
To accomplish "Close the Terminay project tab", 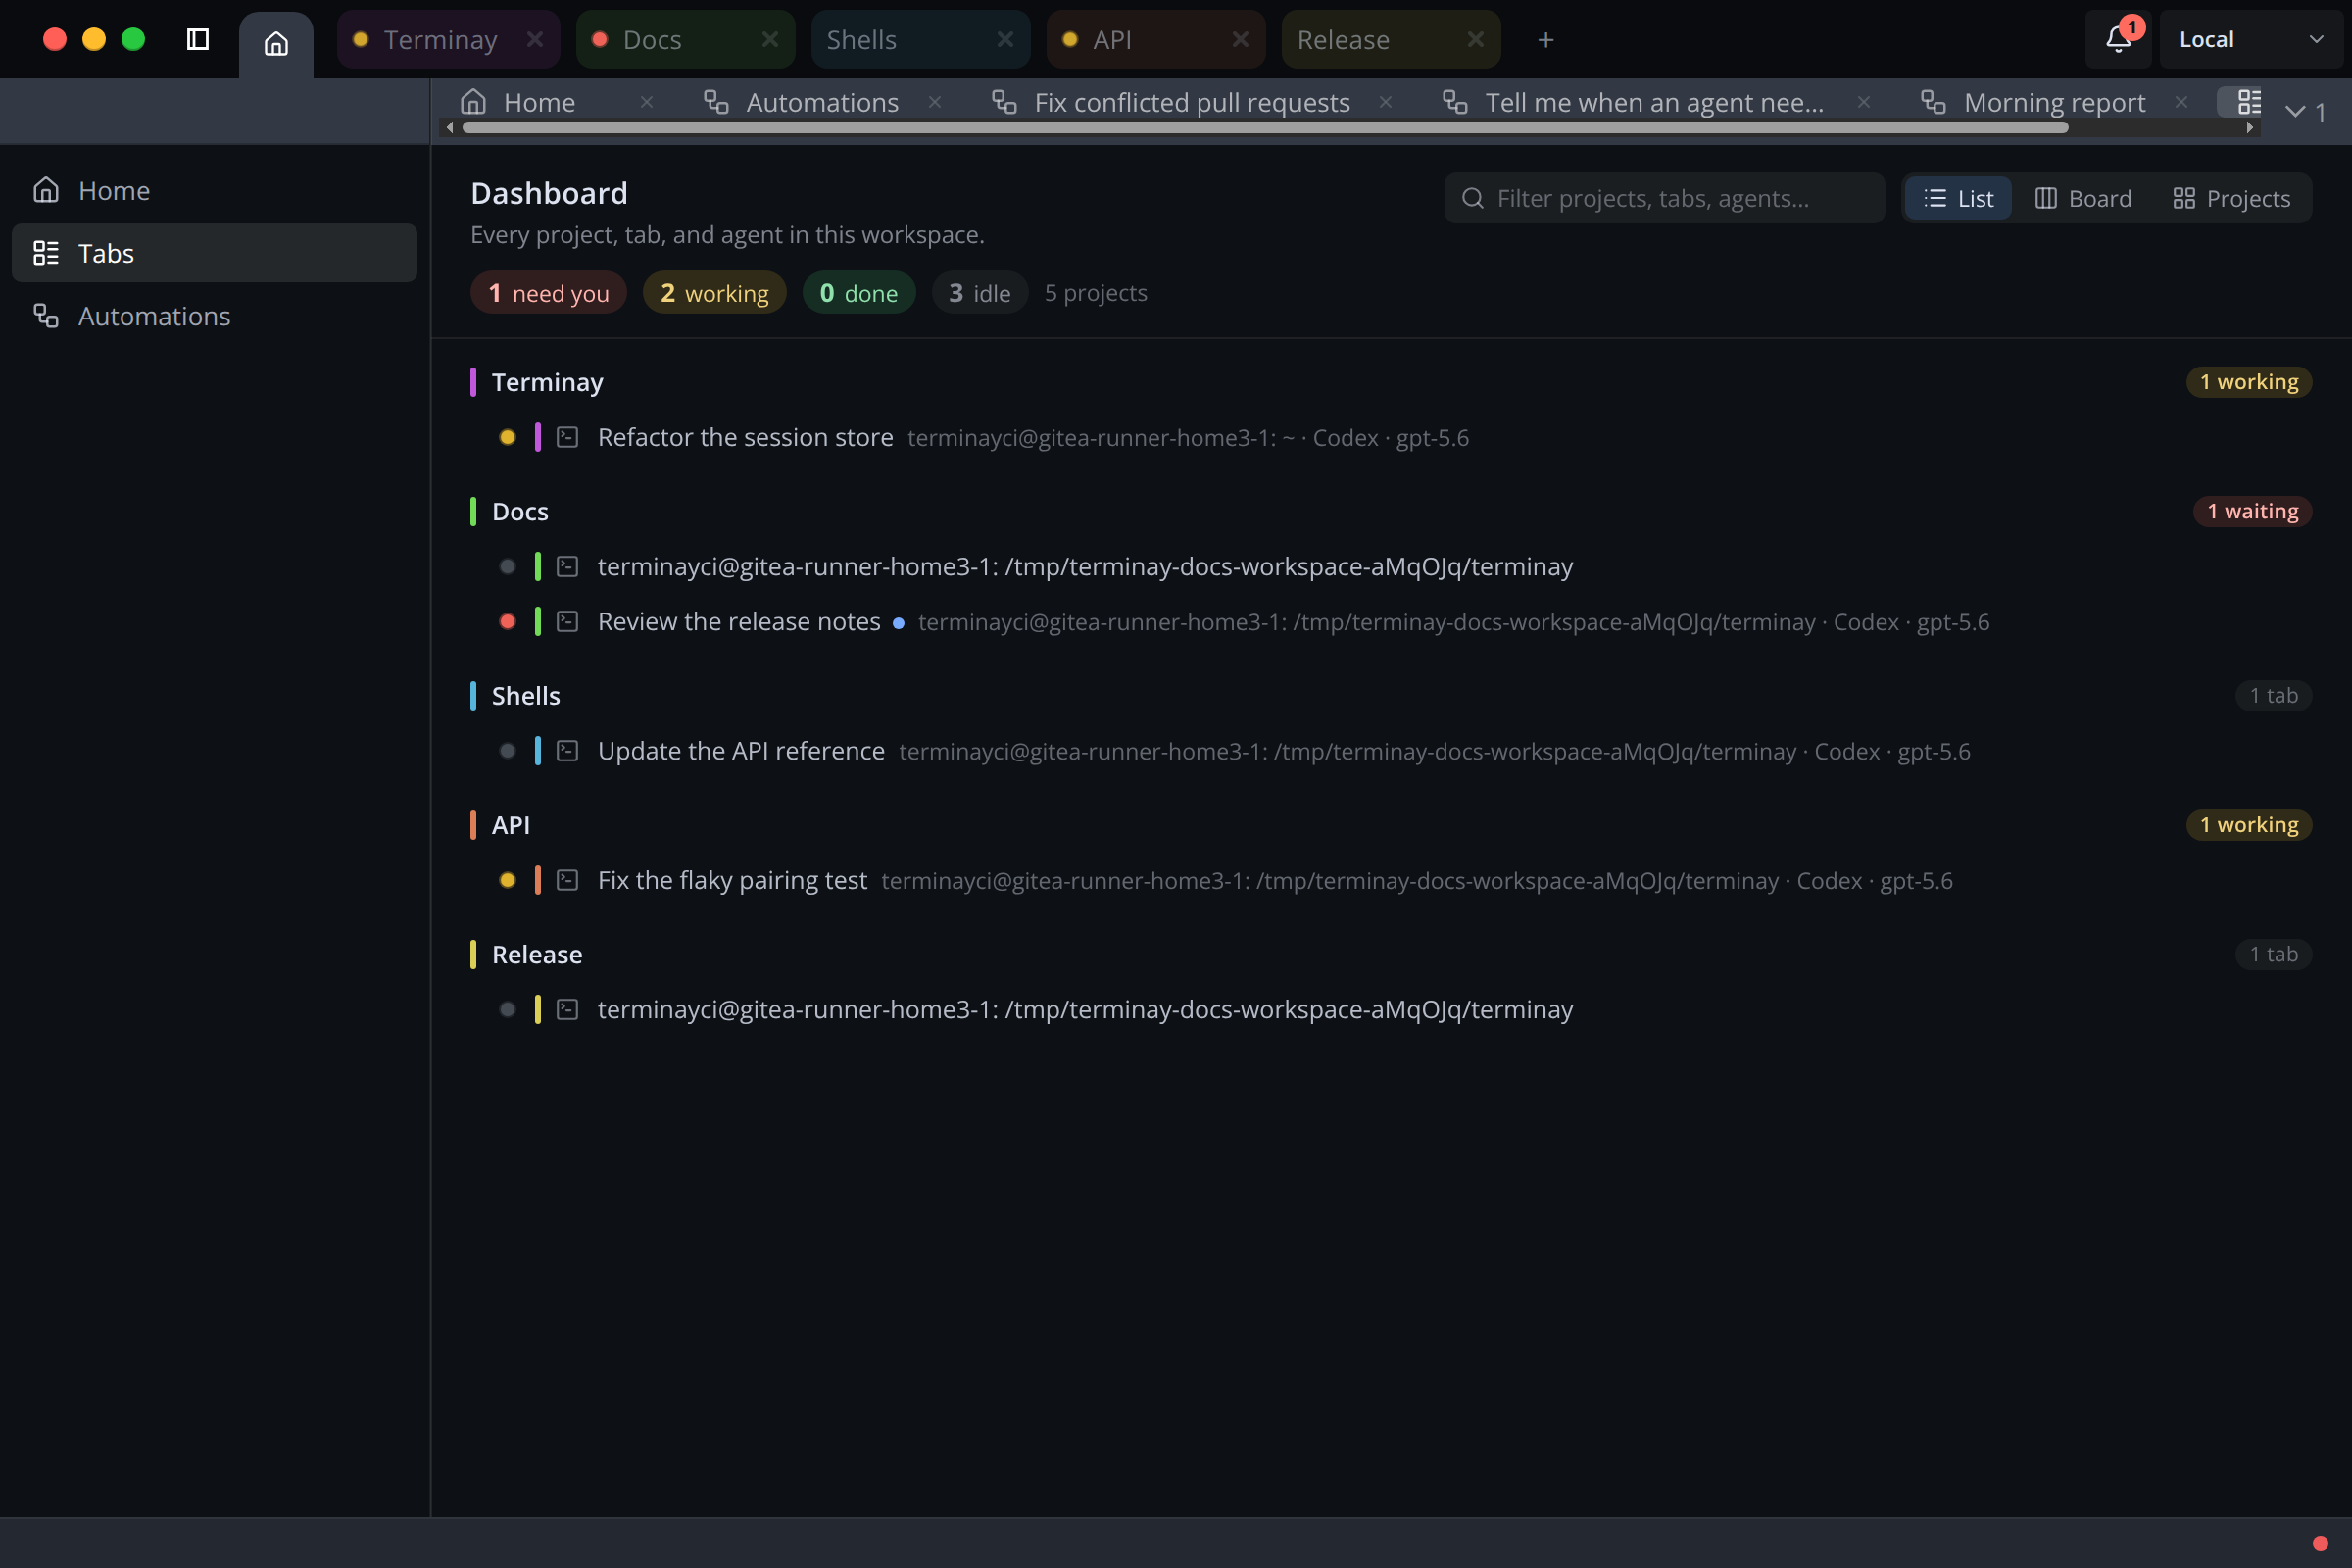I will [535, 39].
